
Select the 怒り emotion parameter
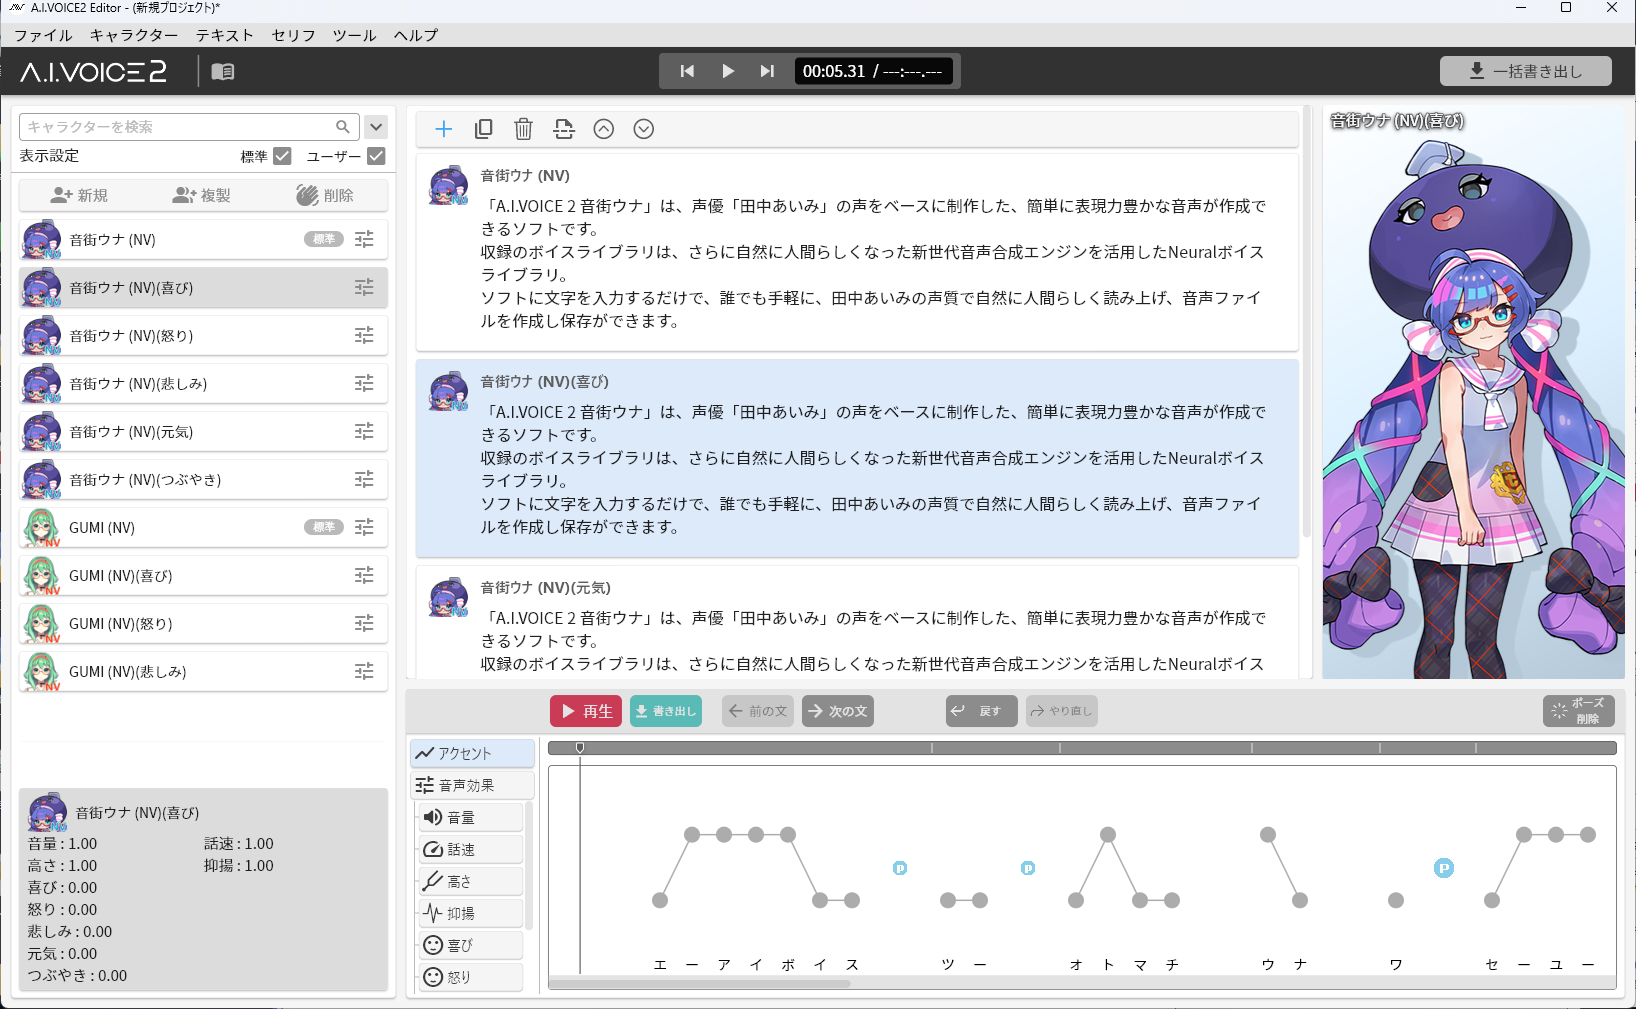pyautogui.click(x=471, y=977)
